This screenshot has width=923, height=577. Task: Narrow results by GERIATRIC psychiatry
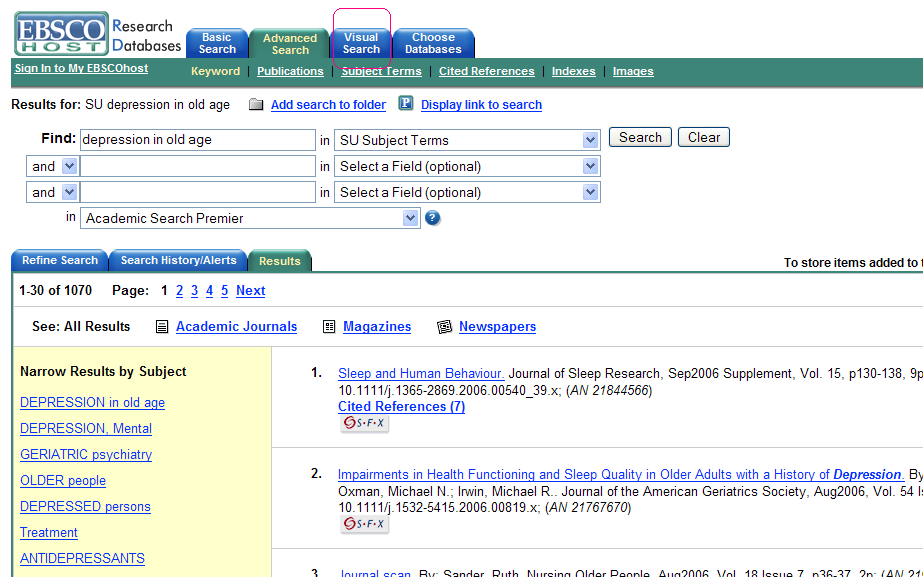tap(86, 455)
